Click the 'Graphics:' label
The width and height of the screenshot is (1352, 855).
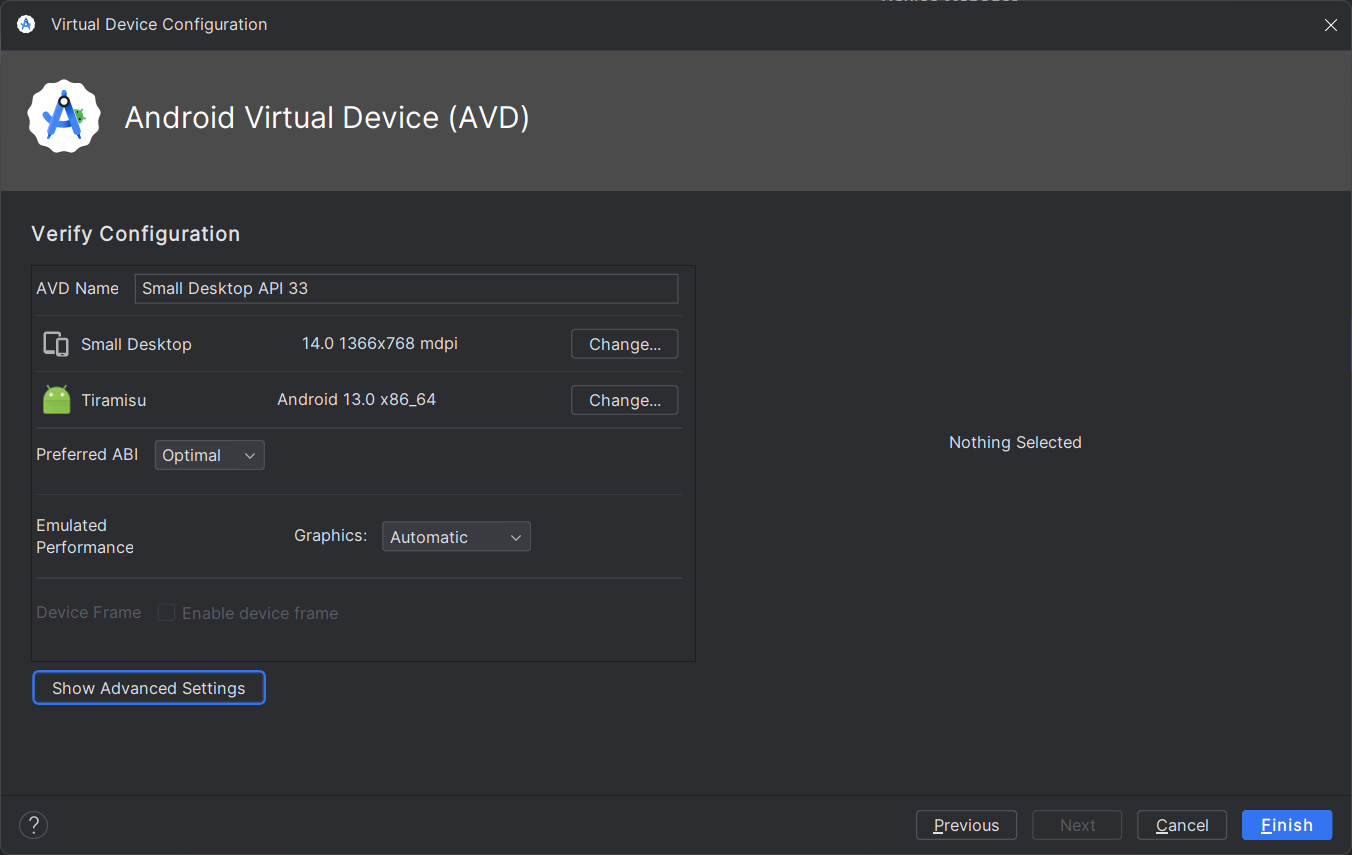pos(331,536)
